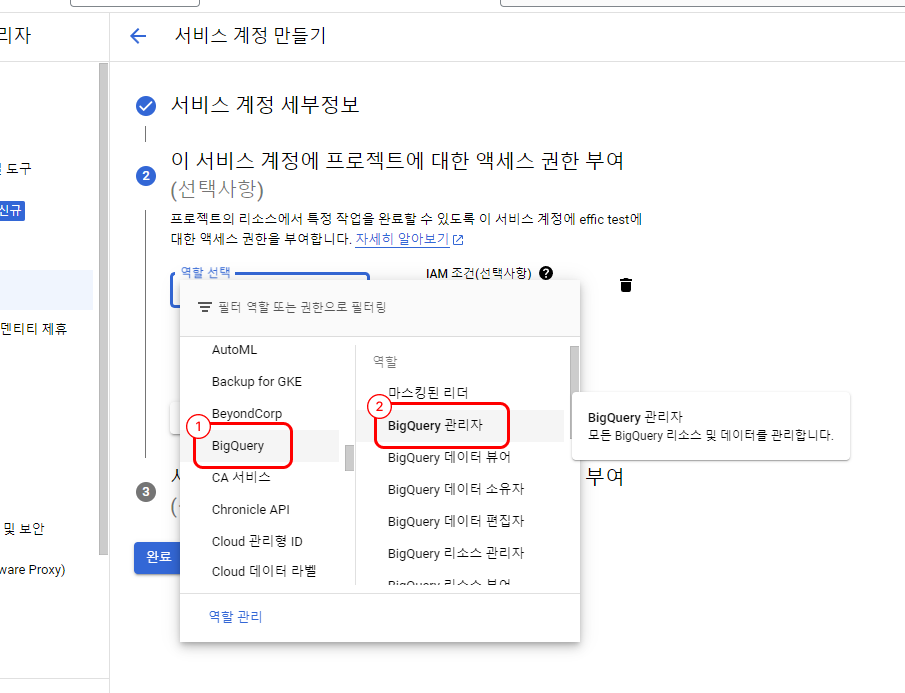Click the step 2 number badge
This screenshot has height=693, width=905.
point(146,176)
